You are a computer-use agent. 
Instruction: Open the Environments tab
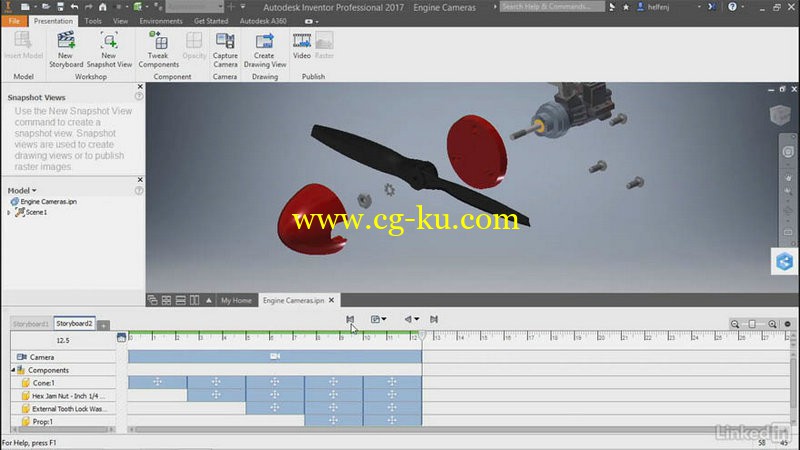point(161,21)
